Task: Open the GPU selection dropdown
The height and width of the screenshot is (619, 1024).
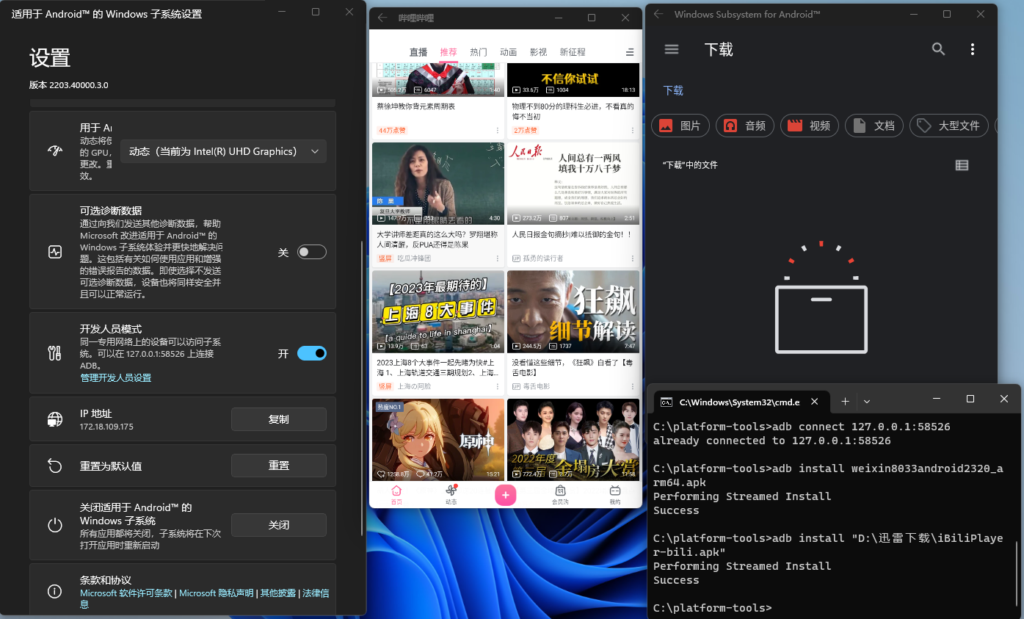Action: click(223, 151)
